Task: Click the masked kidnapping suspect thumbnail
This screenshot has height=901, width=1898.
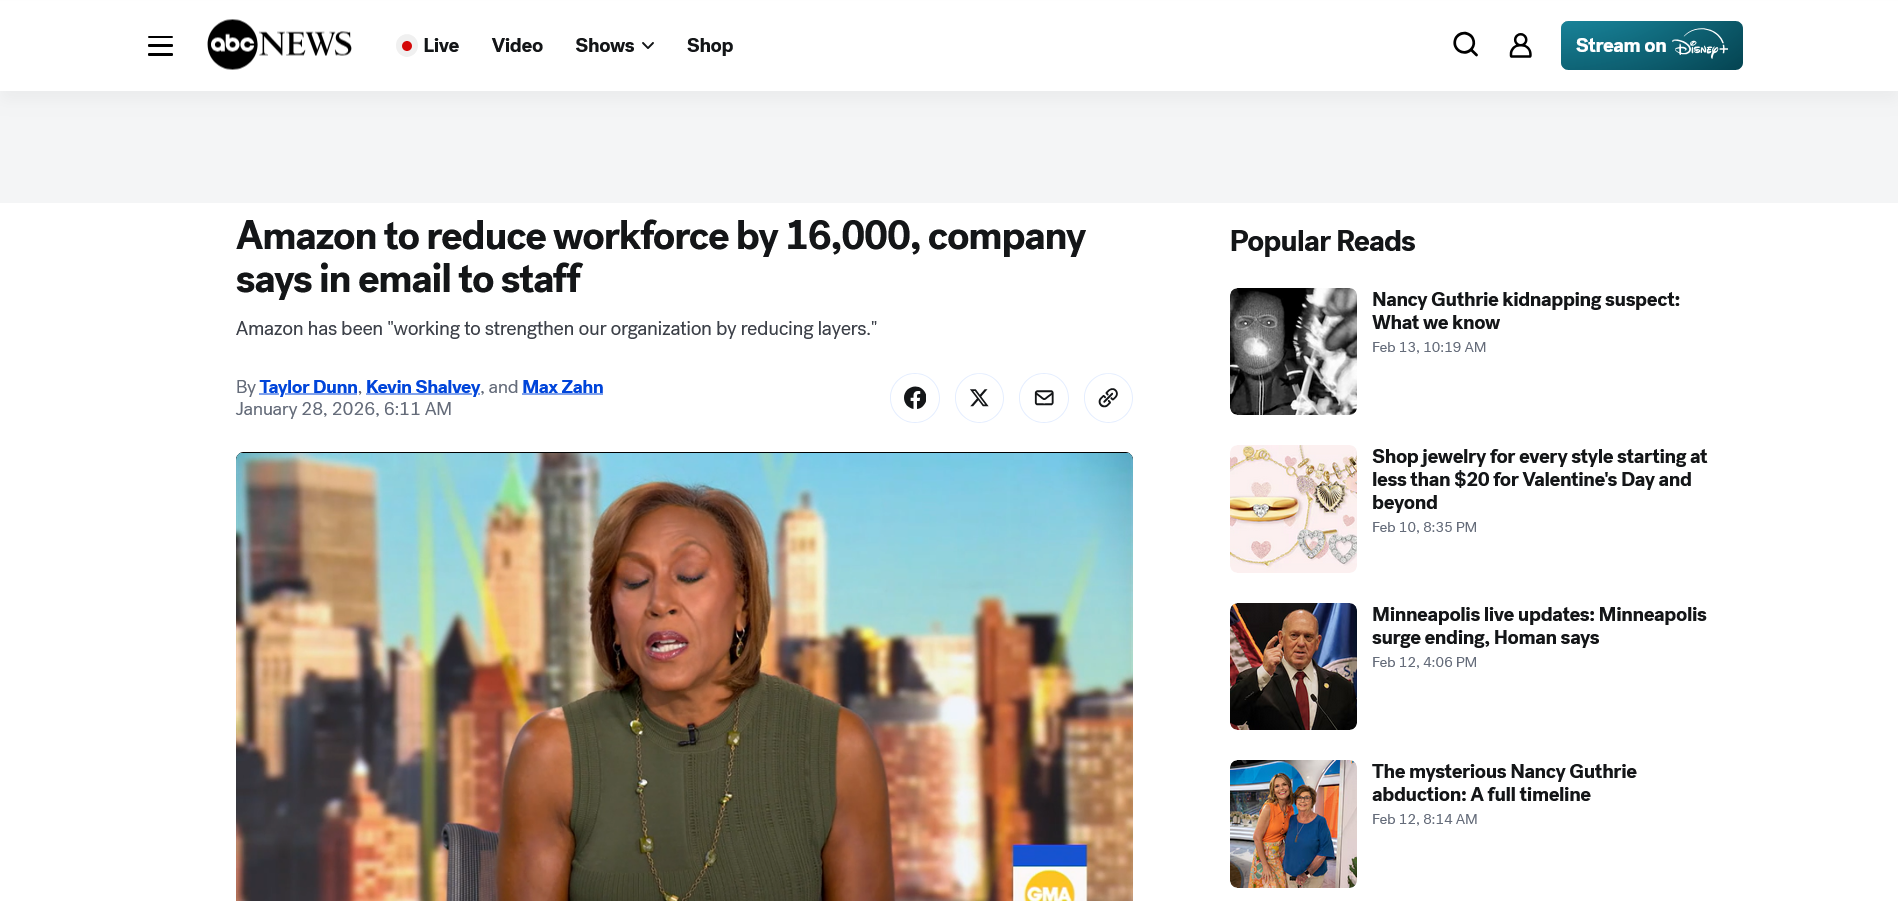Action: 1293,351
